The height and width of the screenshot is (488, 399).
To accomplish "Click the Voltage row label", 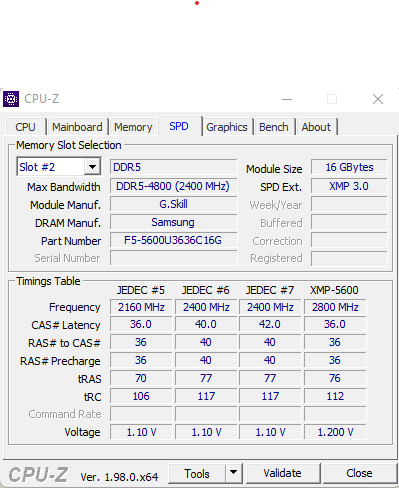I will click(82, 432).
